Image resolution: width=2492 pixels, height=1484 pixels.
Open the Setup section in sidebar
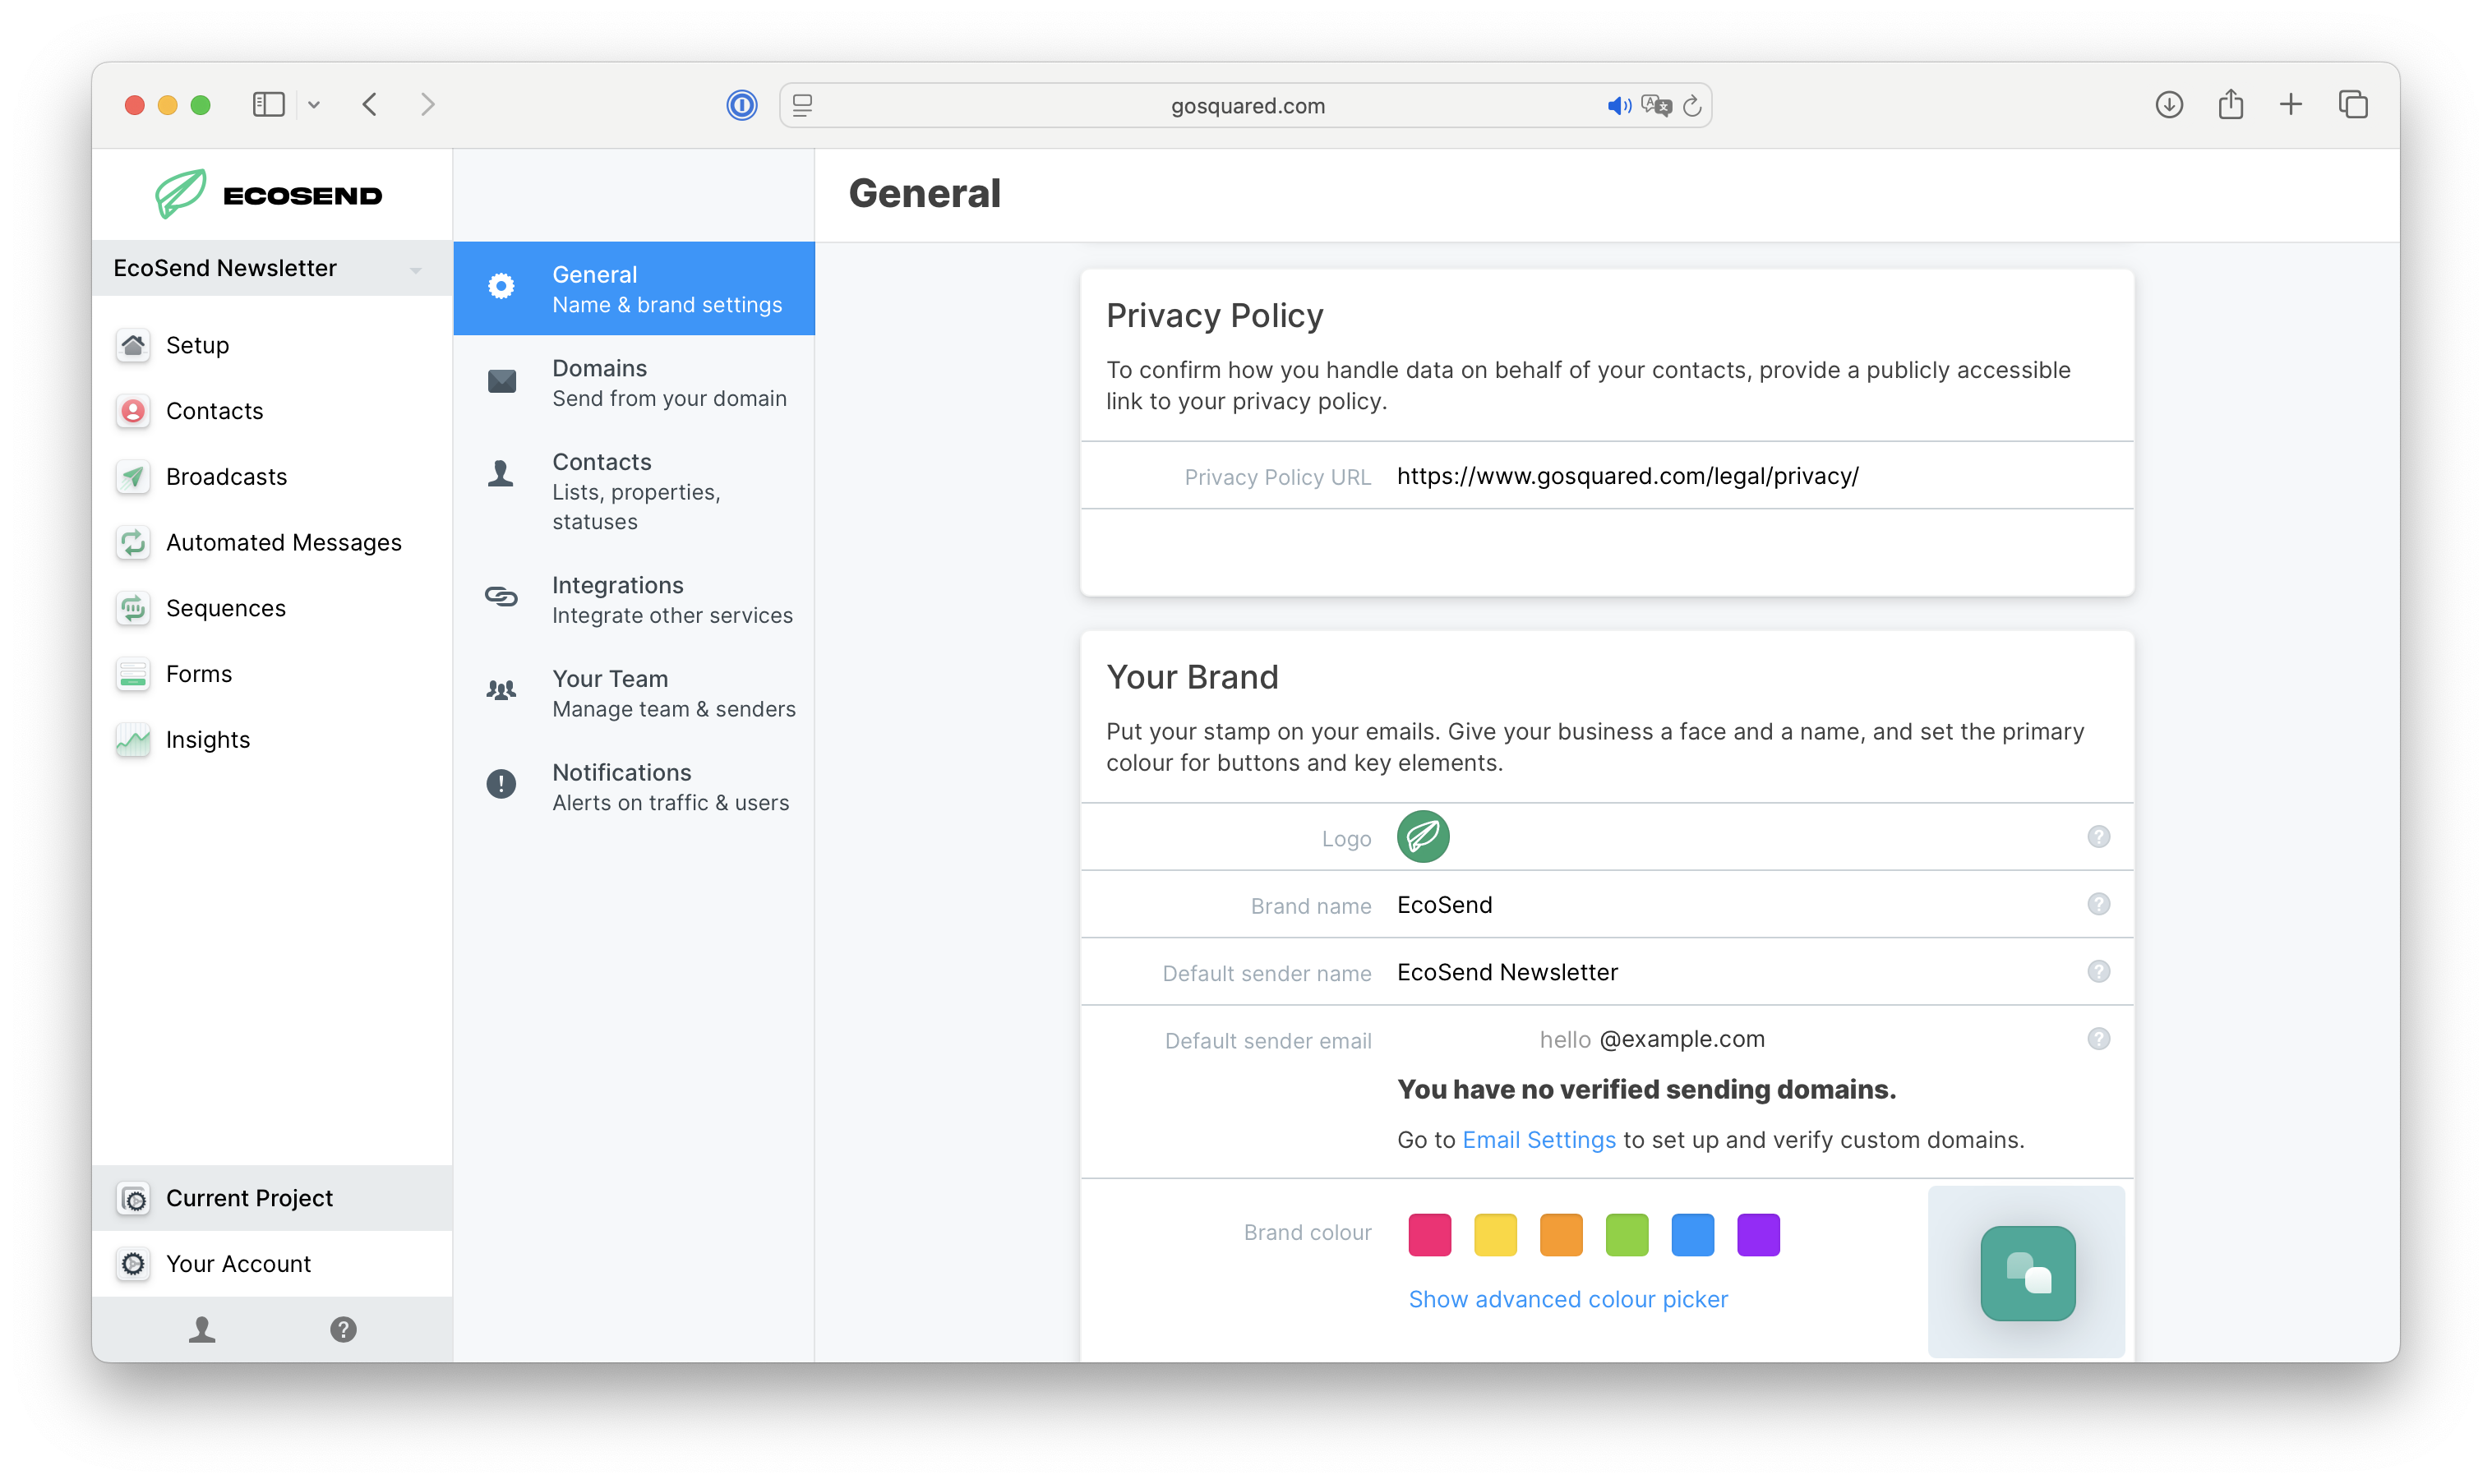click(x=133, y=345)
